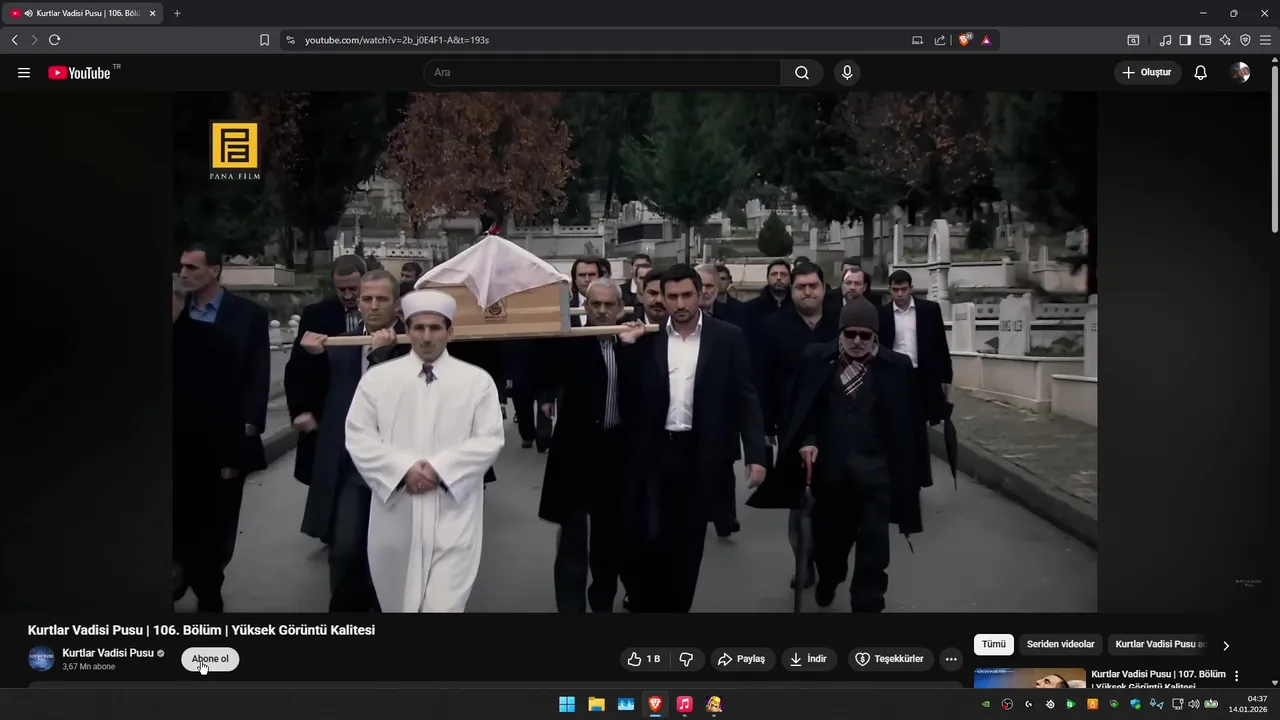
Task: Open the tab search icon
Action: pos(1133,40)
